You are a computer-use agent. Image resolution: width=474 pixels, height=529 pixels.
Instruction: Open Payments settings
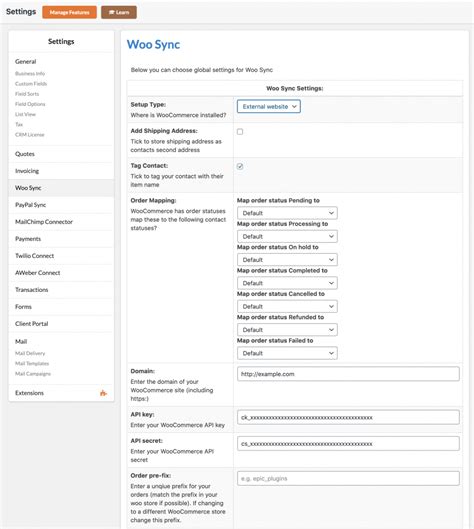click(x=61, y=239)
